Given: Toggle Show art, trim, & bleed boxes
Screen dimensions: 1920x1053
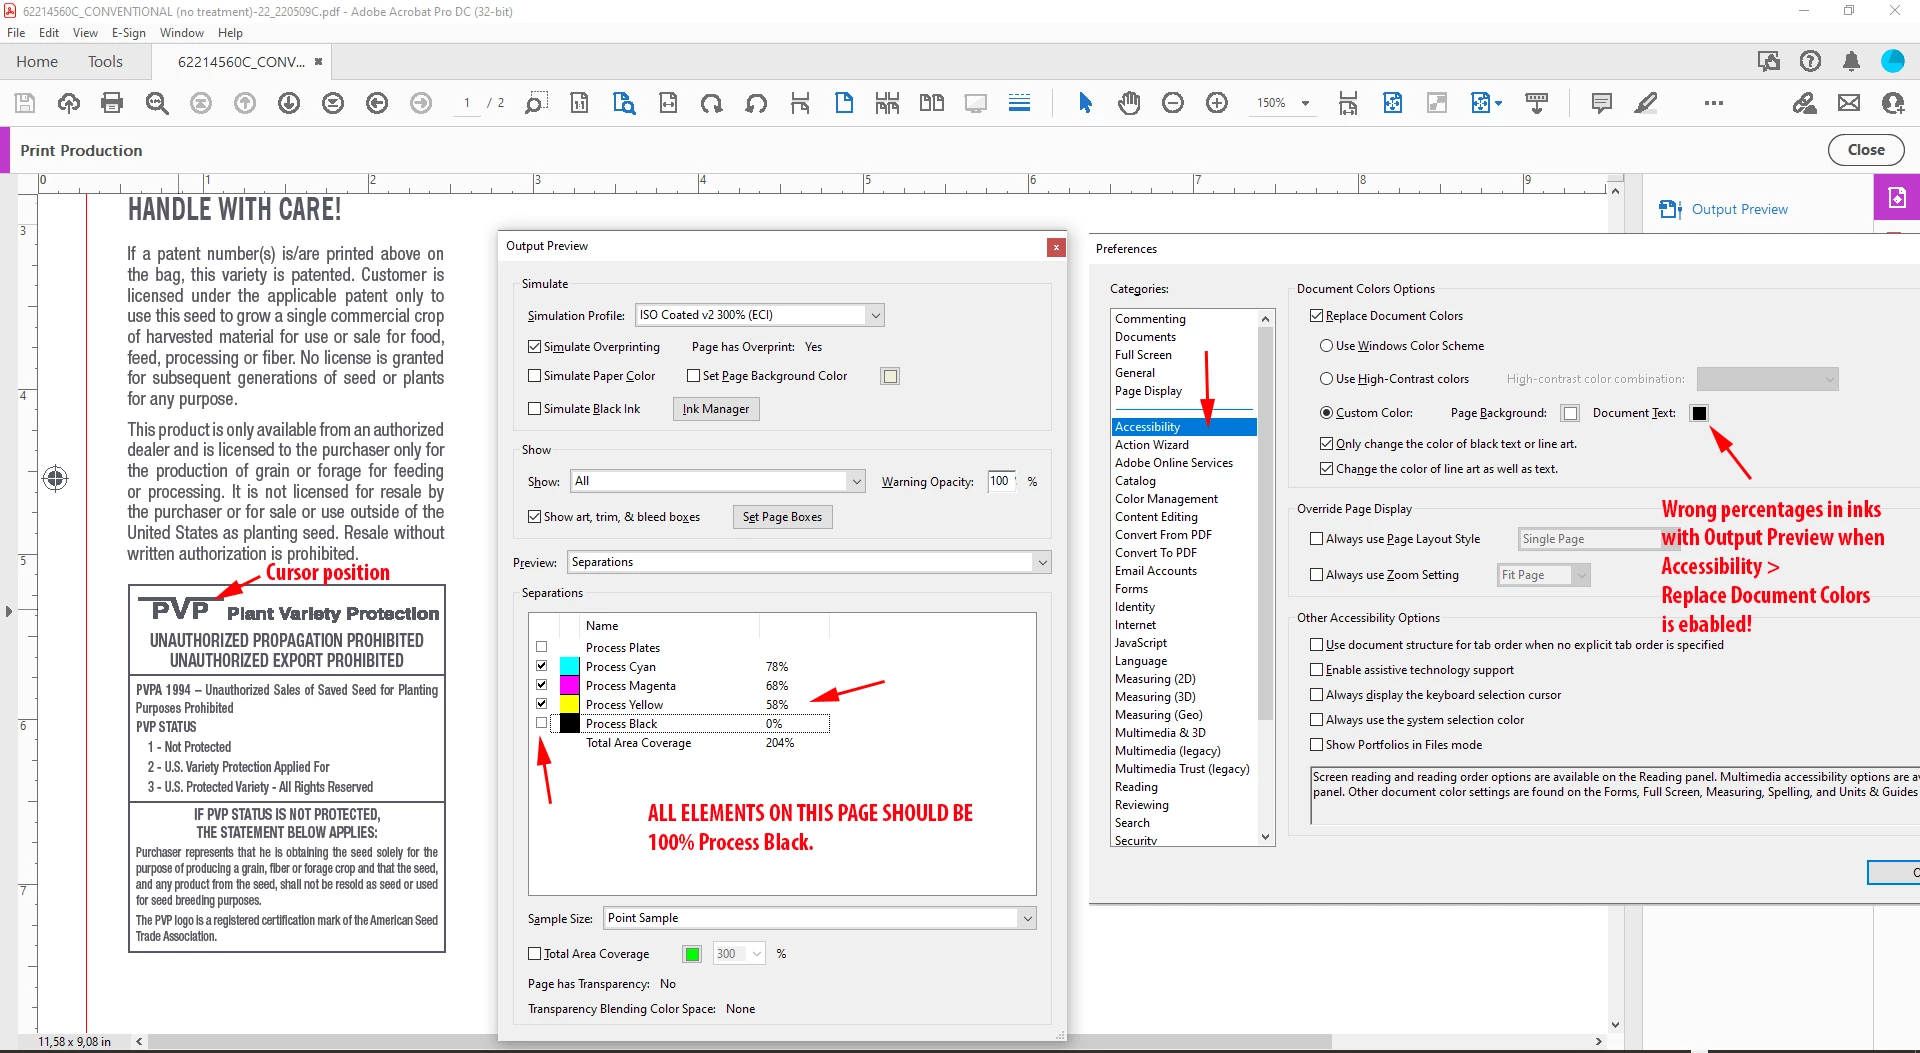Looking at the screenshot, I should coord(535,517).
